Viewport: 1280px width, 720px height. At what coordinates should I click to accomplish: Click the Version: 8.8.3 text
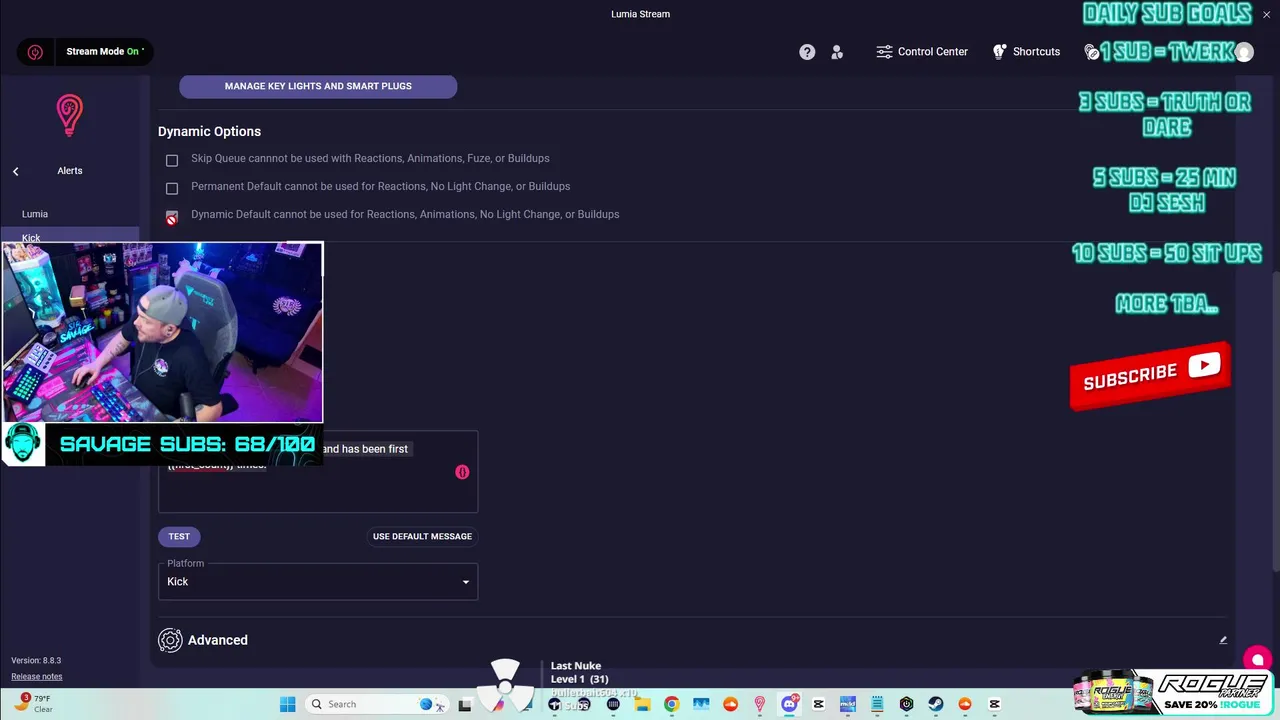(x=36, y=661)
